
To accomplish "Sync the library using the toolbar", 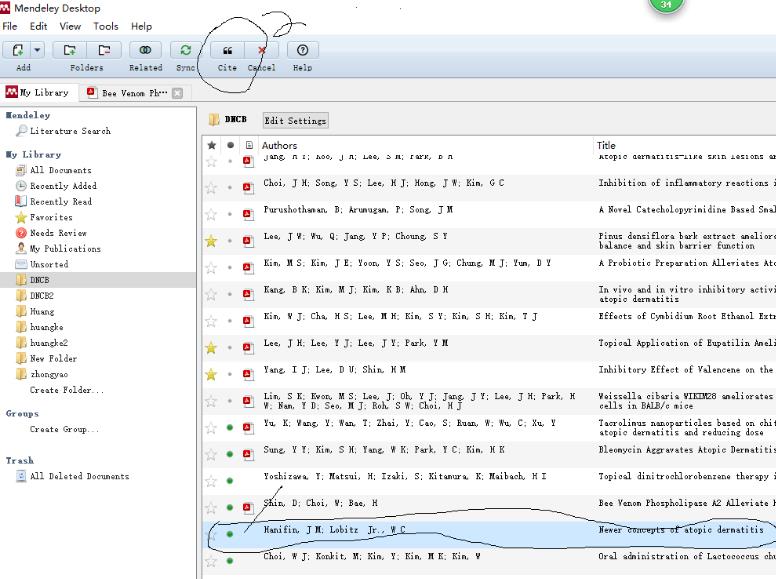I will [185, 50].
